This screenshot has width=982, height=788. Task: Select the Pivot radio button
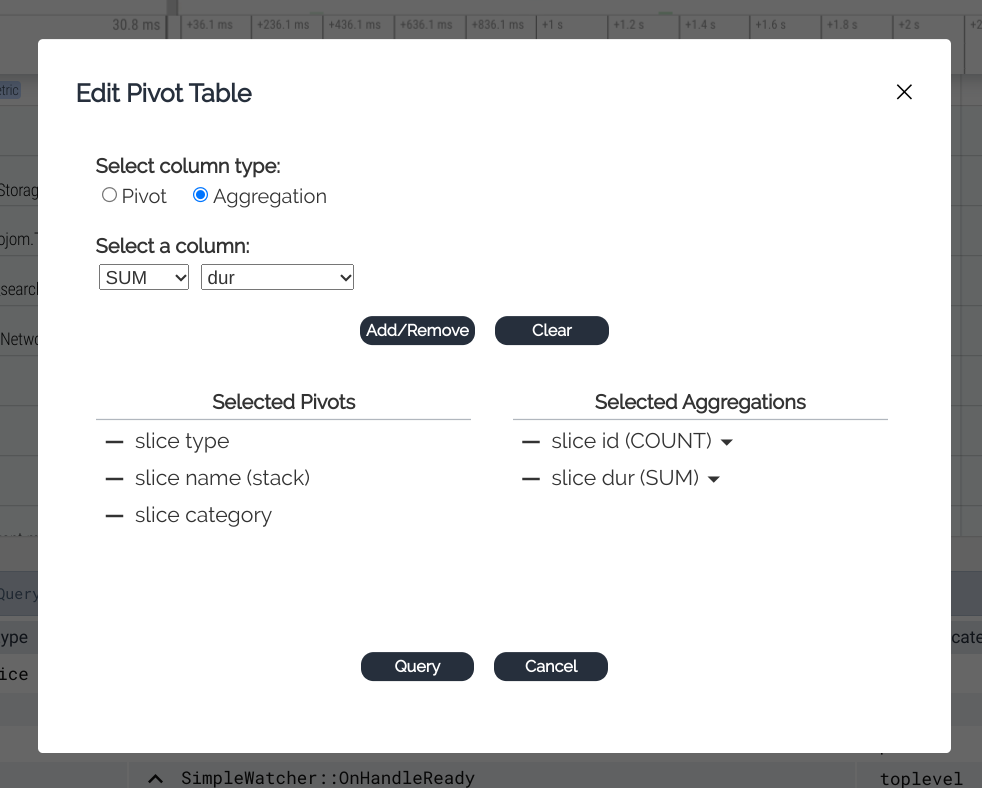click(110, 195)
